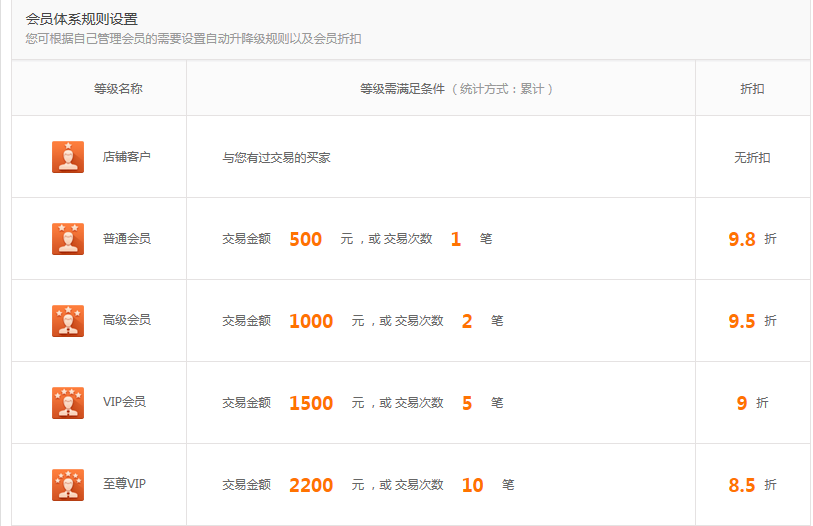Click the 店铺客户 level icon
Viewport: 813px width, 526px height.
[x=68, y=157]
